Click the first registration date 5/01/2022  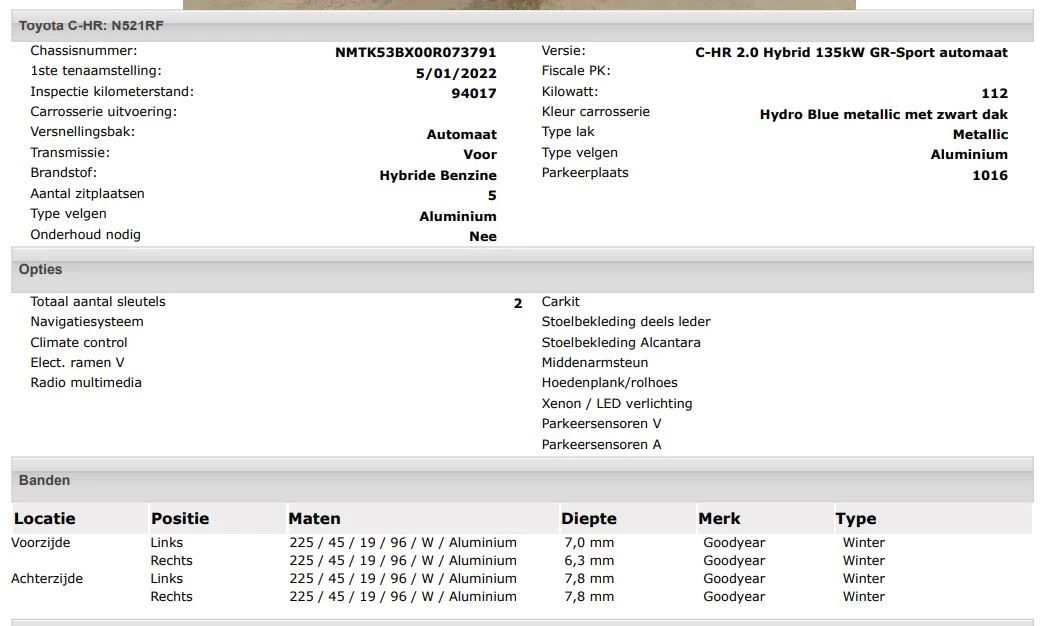click(456, 73)
